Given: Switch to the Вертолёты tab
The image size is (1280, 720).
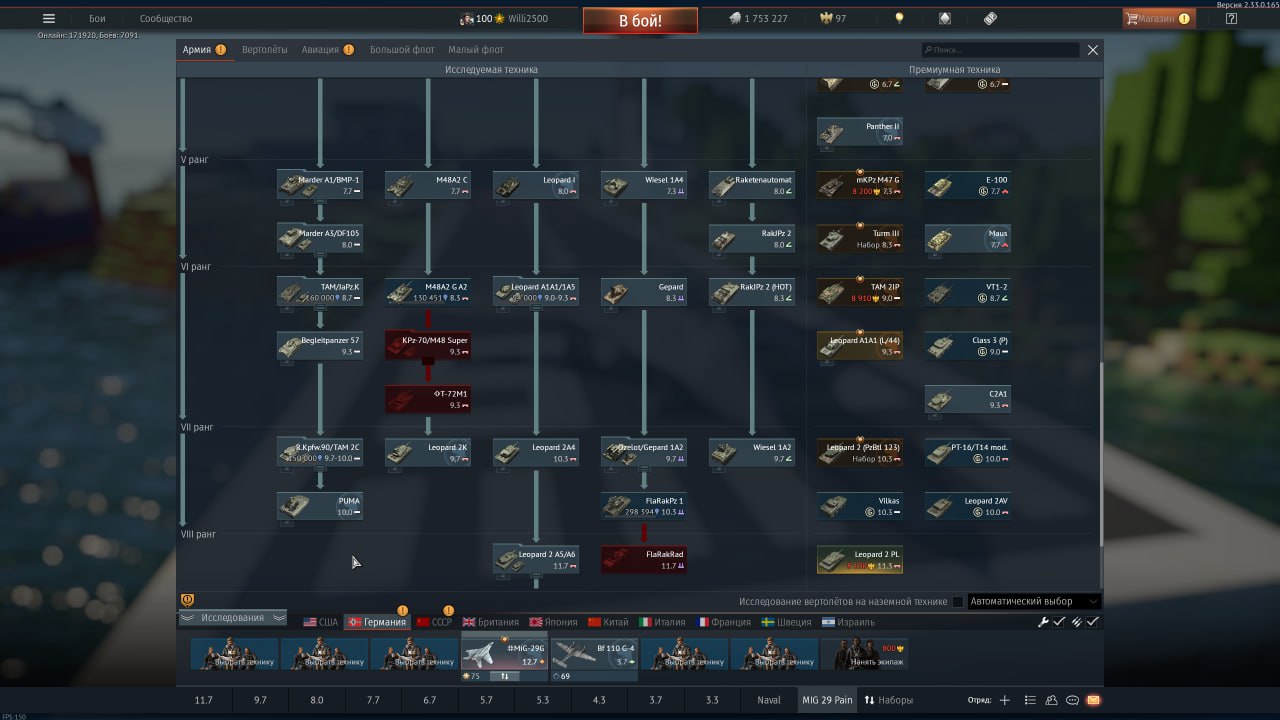Looking at the screenshot, I should (264, 49).
